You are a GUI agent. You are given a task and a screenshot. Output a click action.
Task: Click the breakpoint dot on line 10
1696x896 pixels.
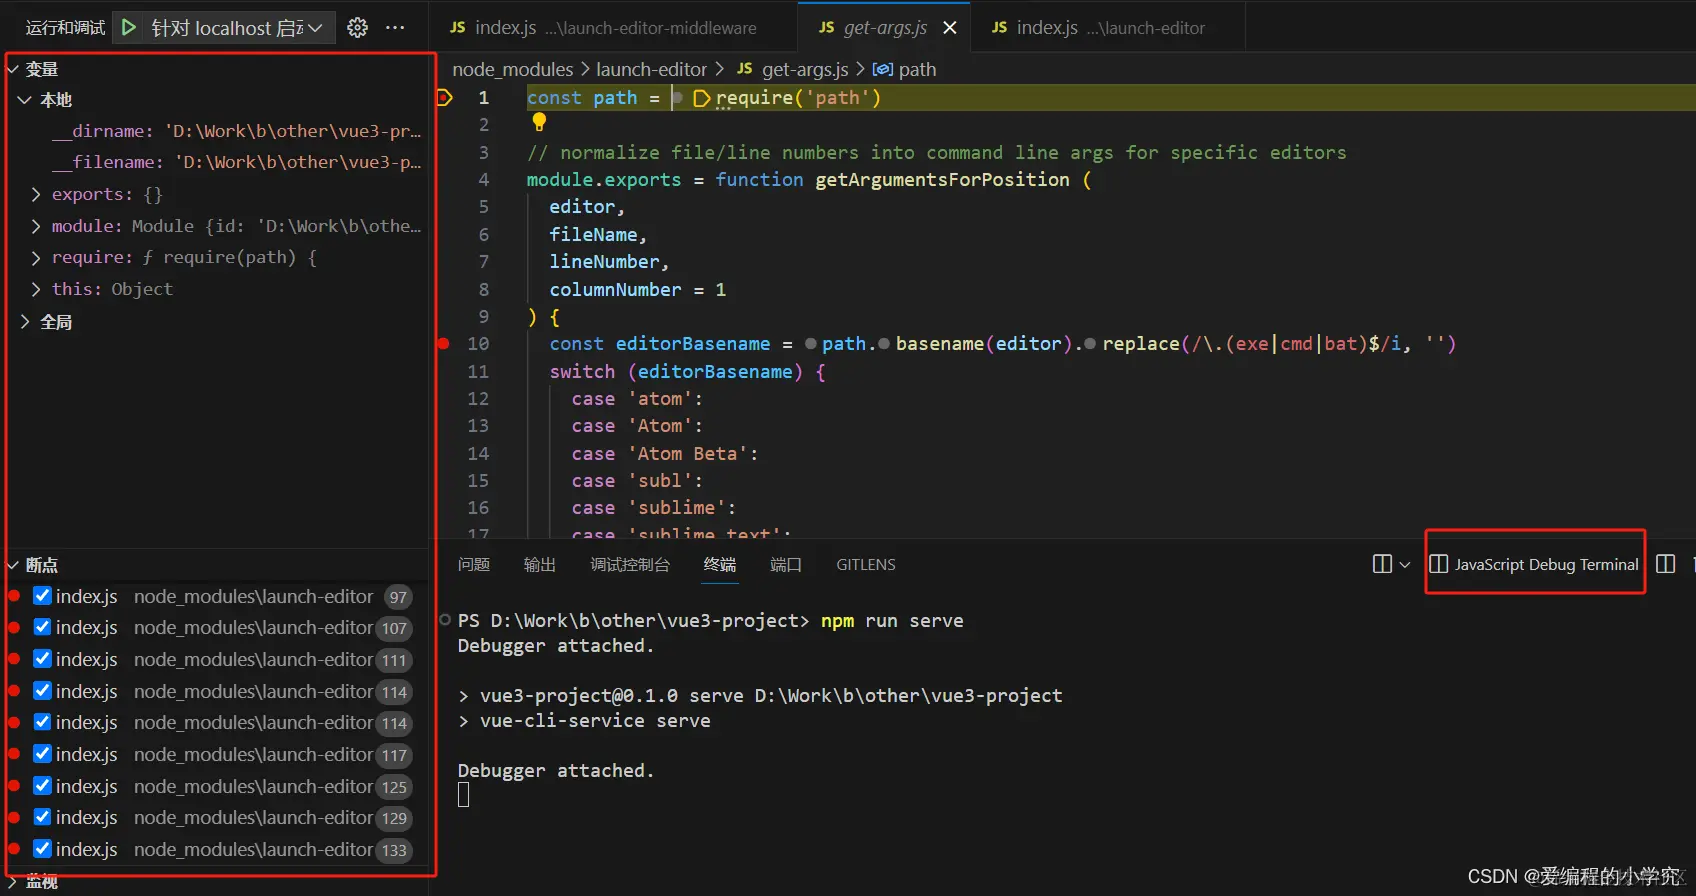443,343
